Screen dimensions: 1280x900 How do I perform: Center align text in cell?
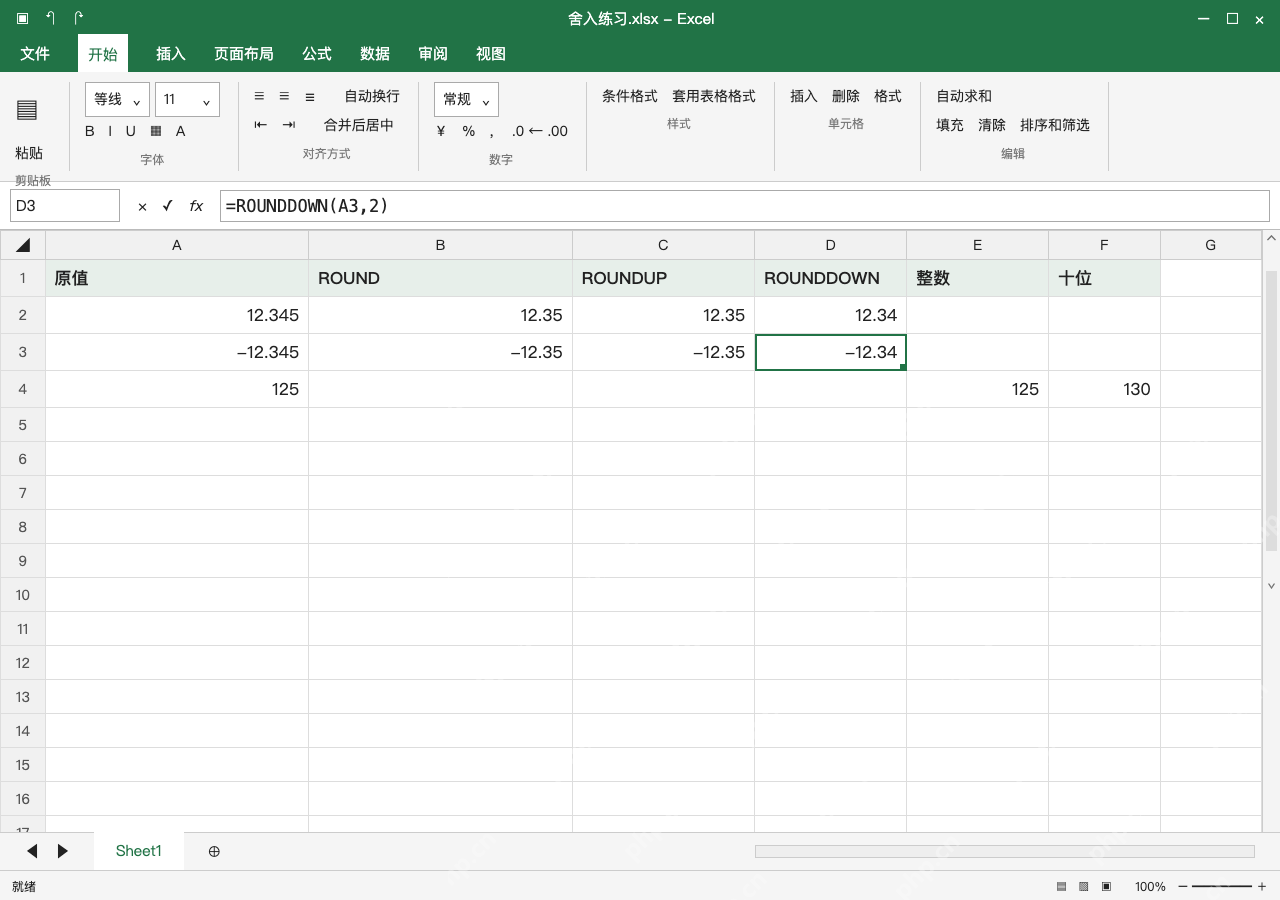[284, 96]
